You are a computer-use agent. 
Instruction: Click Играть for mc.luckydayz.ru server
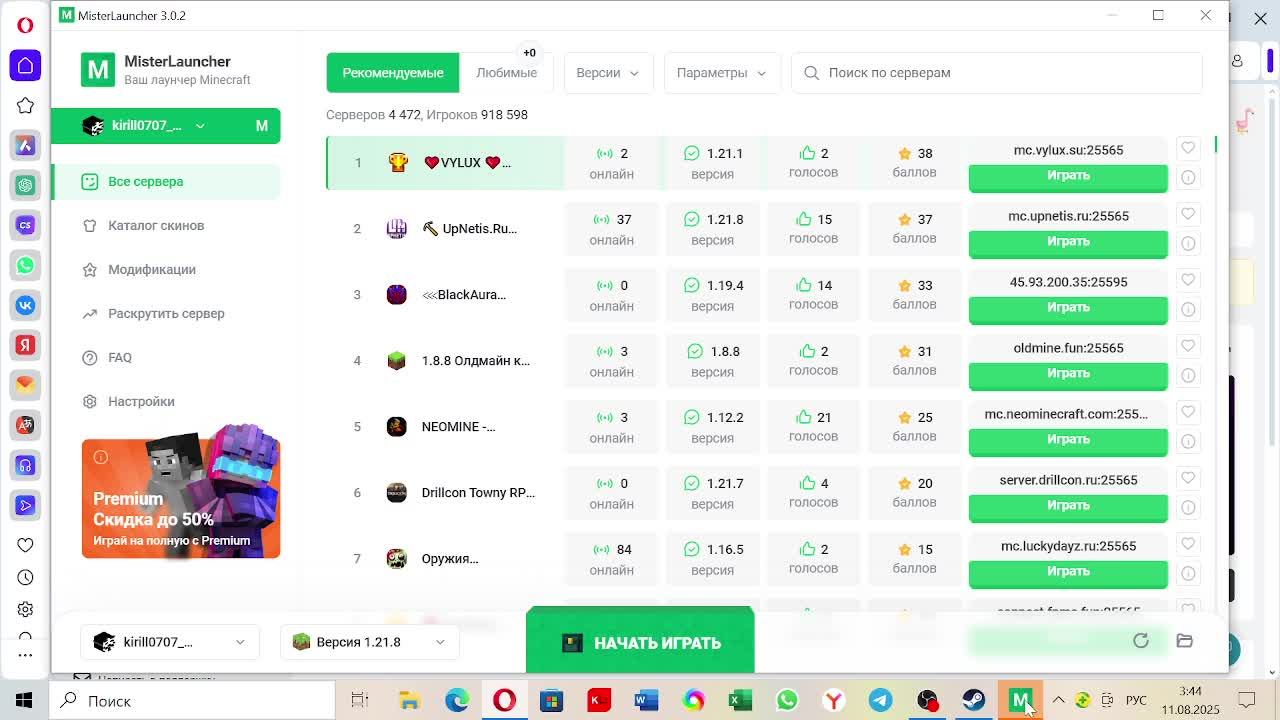(x=1068, y=572)
